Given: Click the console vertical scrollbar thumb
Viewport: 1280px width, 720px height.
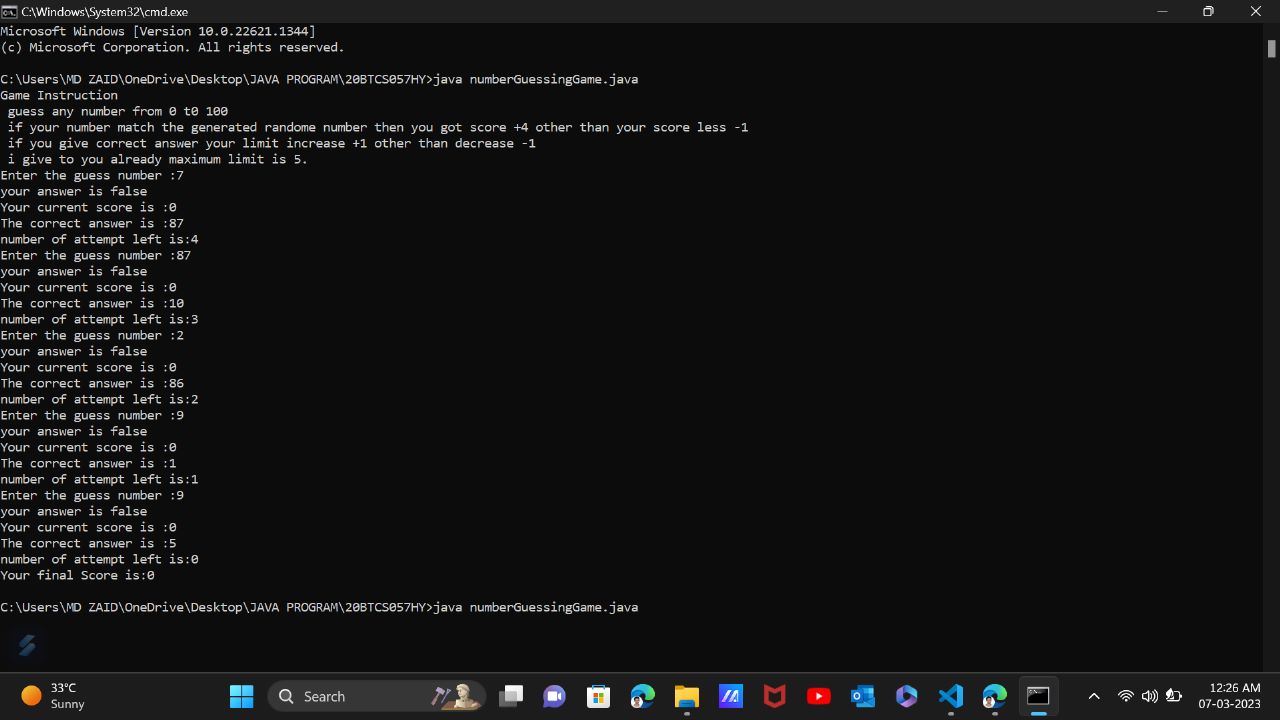Looking at the screenshot, I should click(1272, 48).
